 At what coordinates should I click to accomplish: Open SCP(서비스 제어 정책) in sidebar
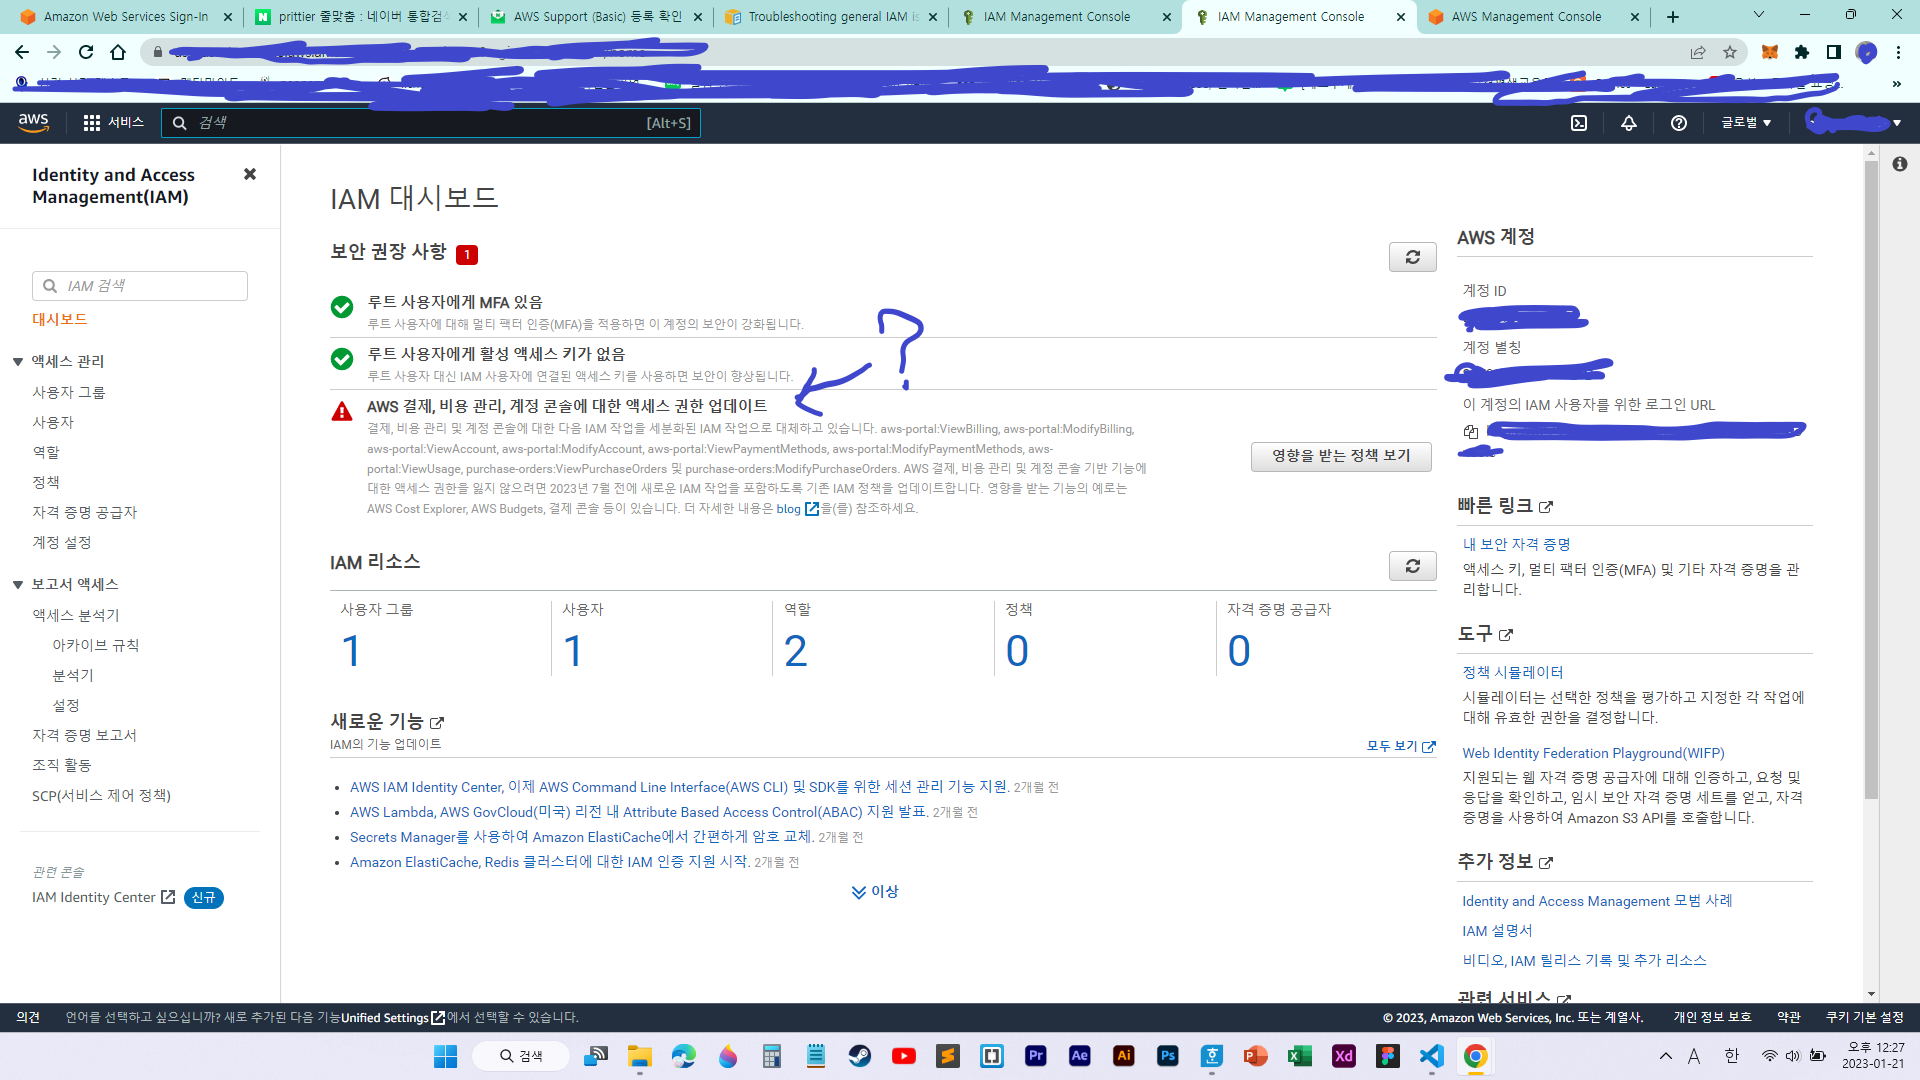click(101, 795)
